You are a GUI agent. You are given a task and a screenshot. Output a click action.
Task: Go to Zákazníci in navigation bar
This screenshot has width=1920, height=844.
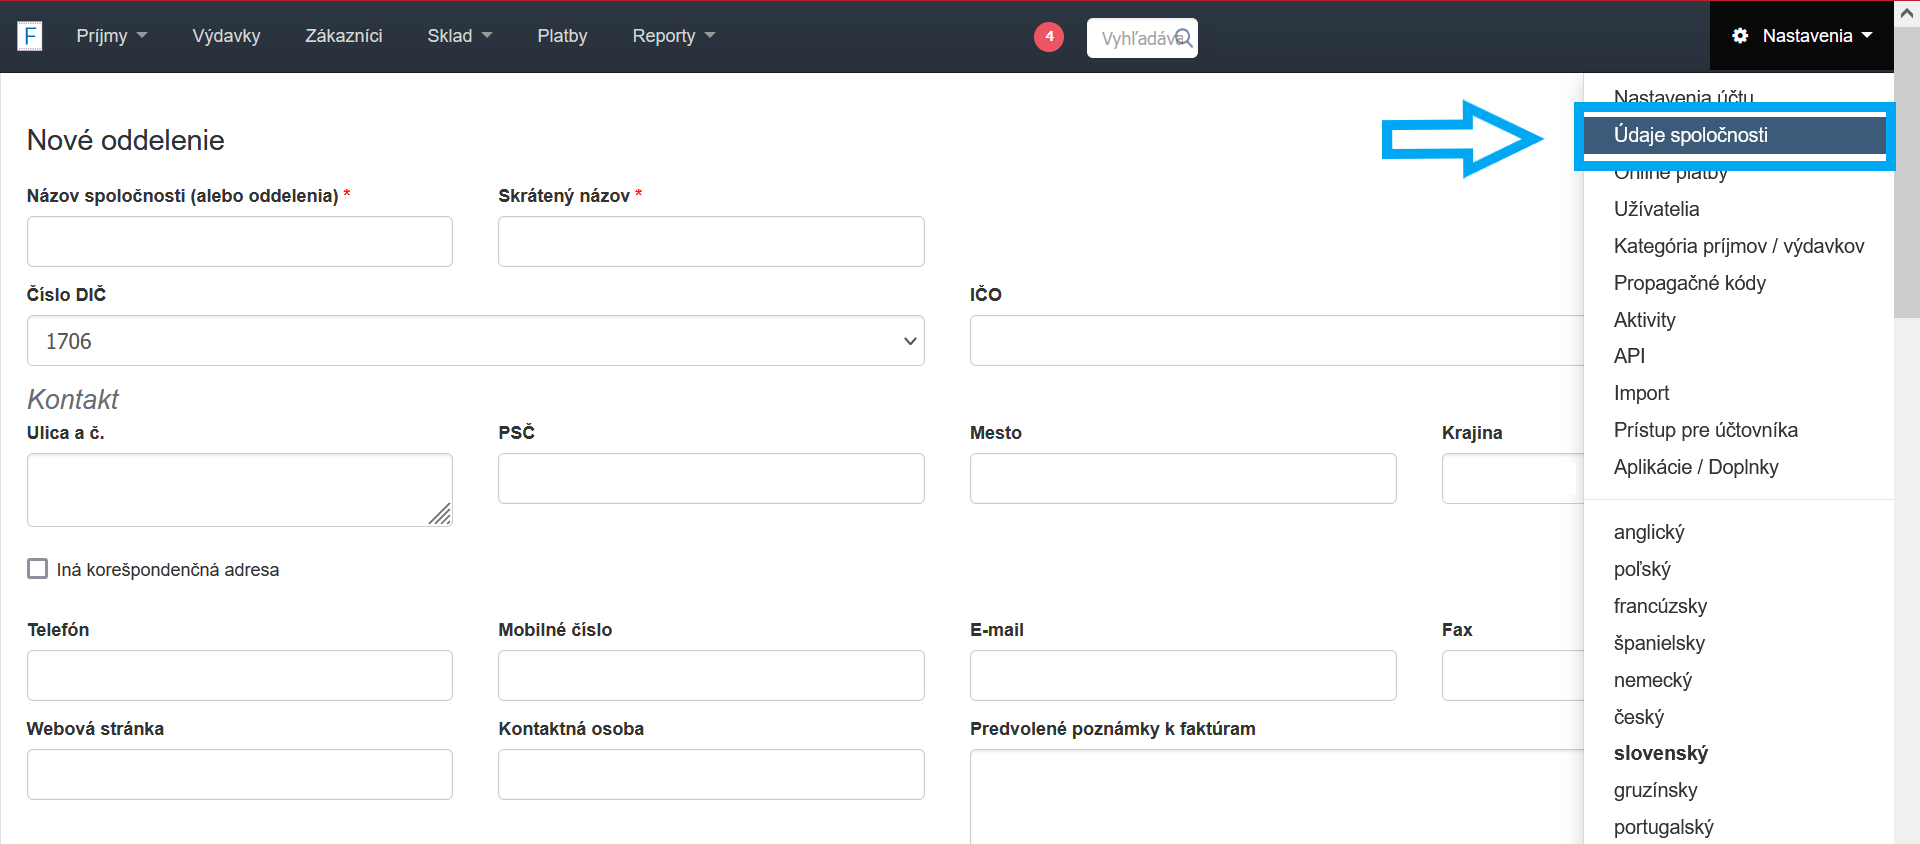pos(343,36)
